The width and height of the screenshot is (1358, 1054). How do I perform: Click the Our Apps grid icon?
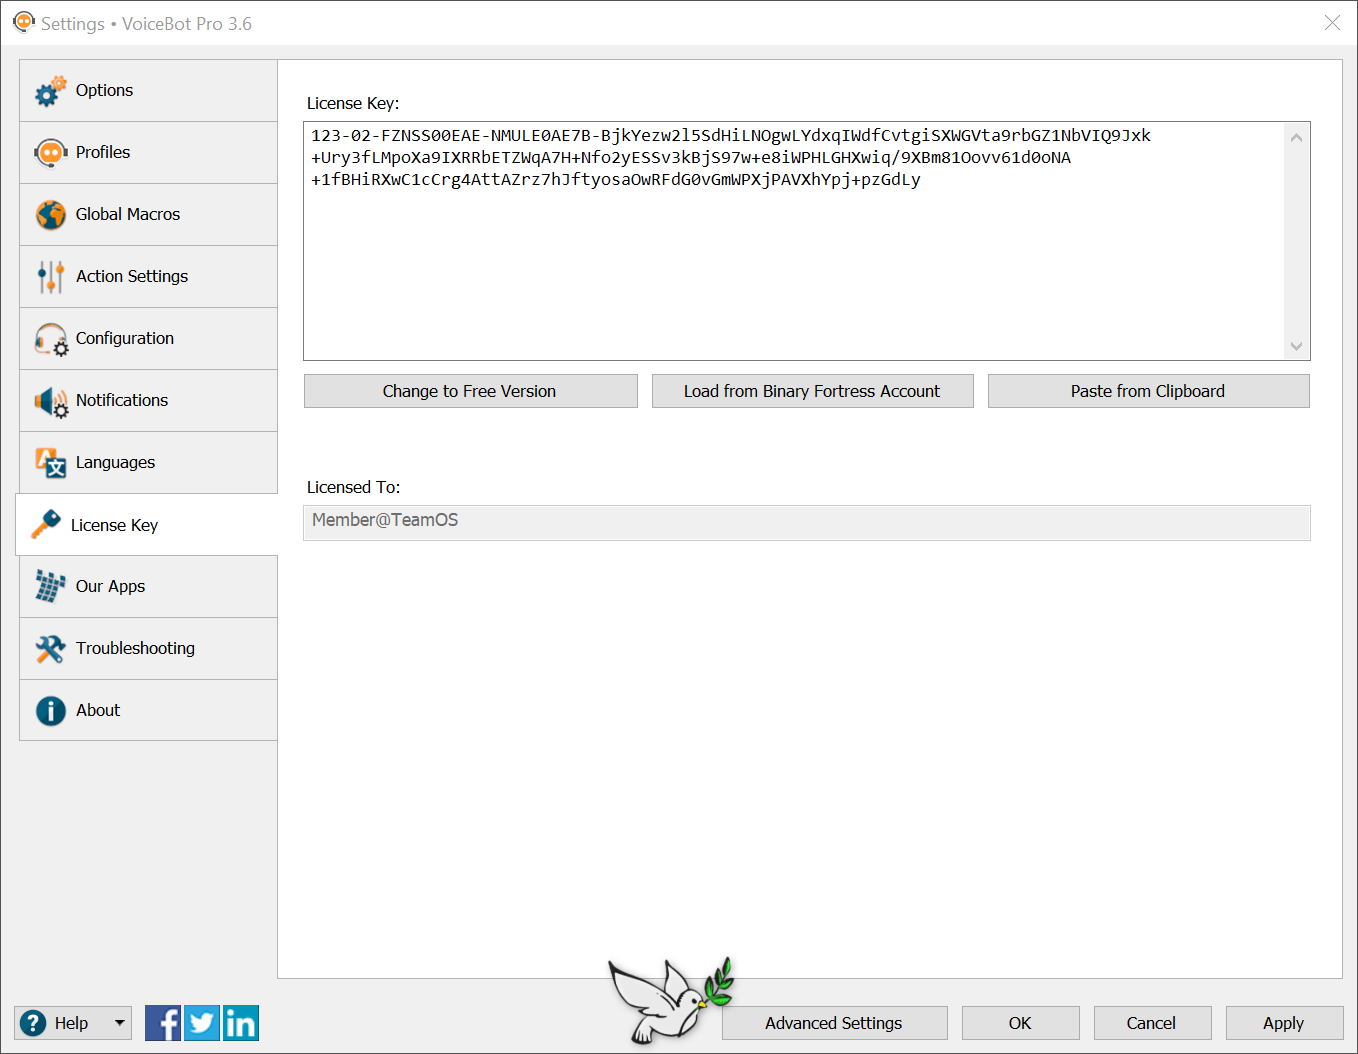point(50,587)
